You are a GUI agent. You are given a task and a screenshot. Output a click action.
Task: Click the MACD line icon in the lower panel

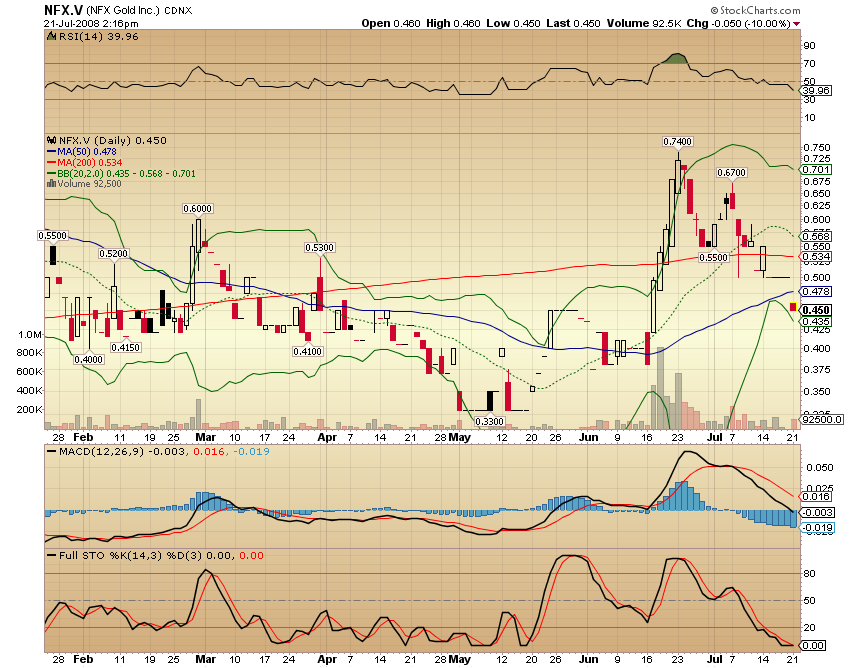[x=52, y=452]
